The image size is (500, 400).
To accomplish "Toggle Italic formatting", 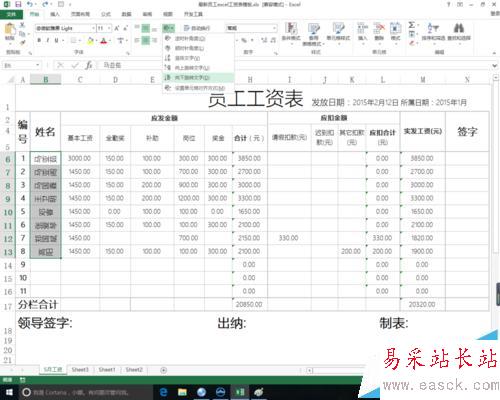I will (x=48, y=41).
